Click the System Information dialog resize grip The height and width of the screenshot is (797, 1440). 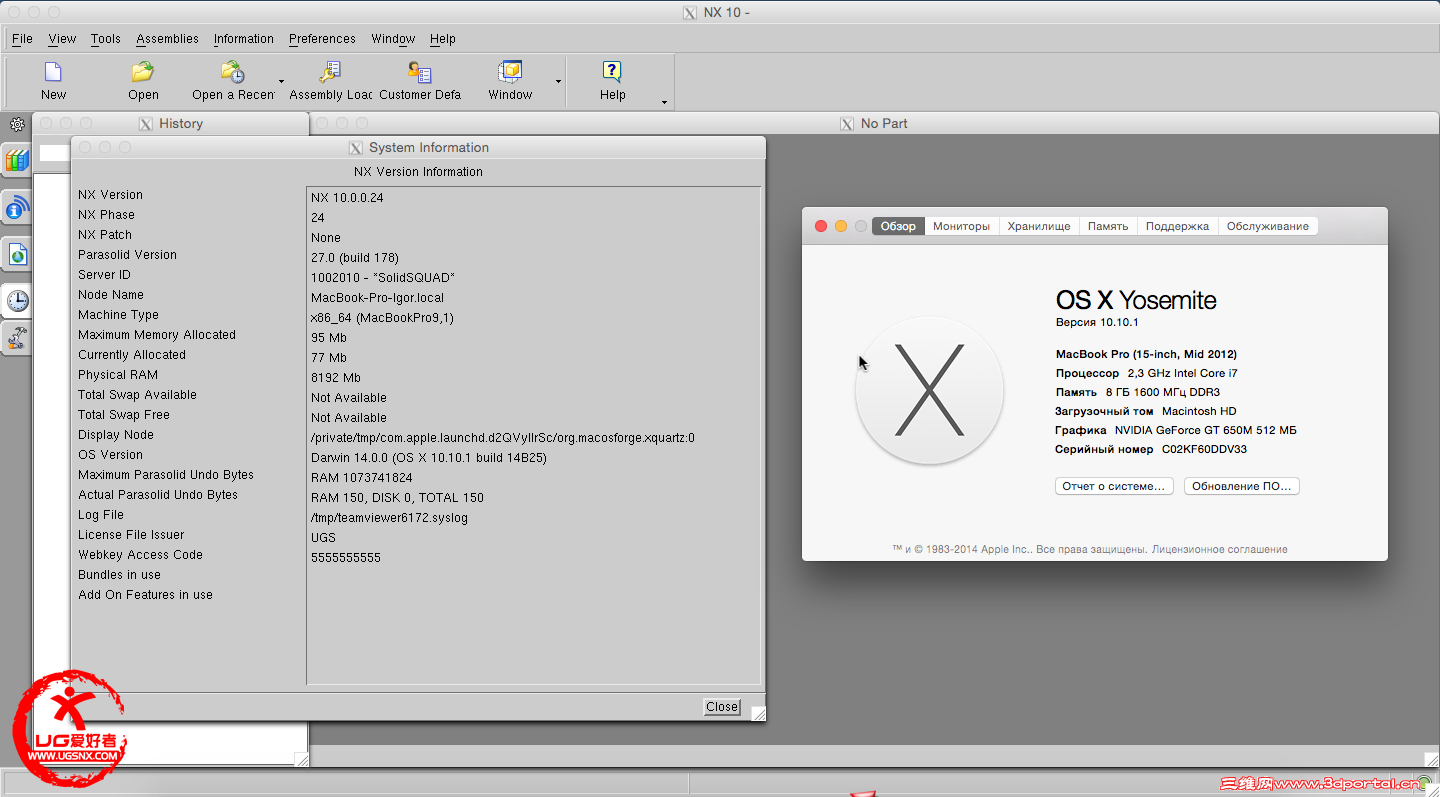click(x=758, y=713)
